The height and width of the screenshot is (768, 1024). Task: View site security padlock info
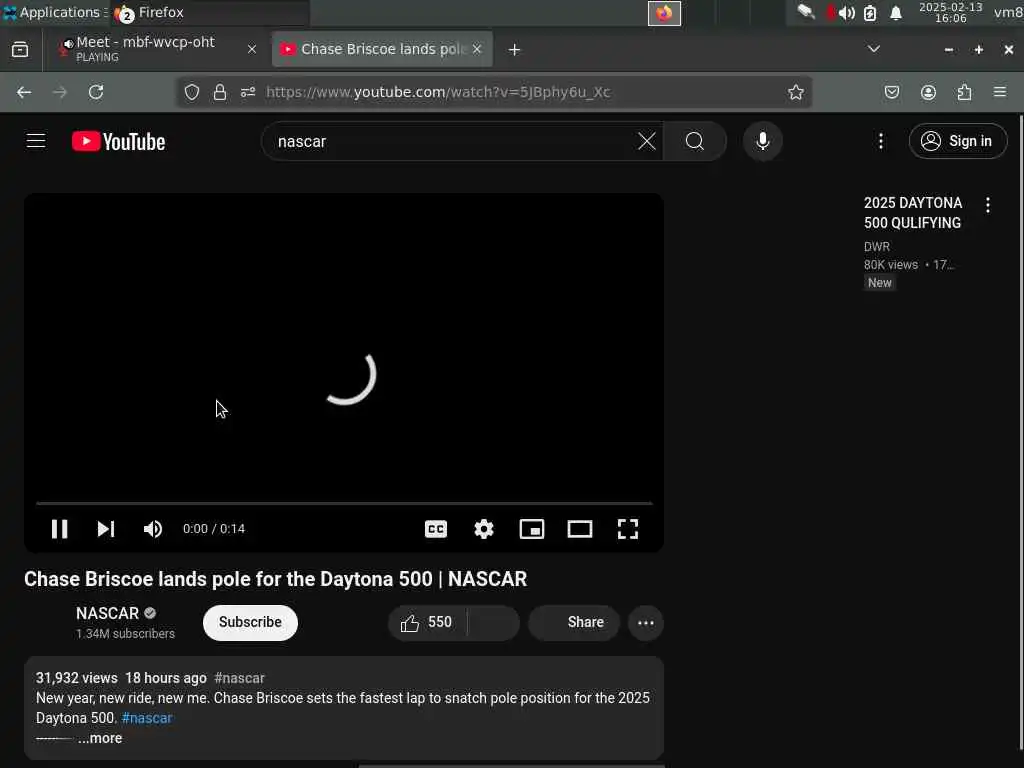click(220, 92)
